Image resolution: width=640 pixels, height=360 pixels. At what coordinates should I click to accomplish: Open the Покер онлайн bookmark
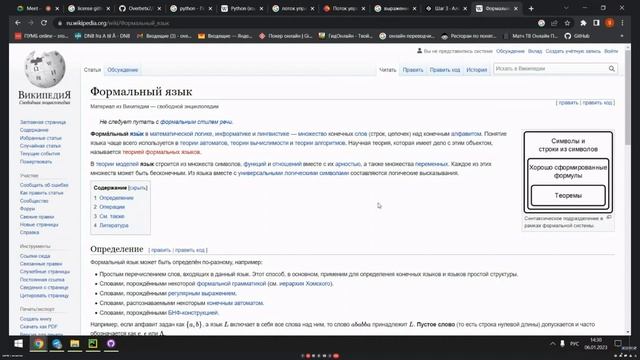coord(286,36)
